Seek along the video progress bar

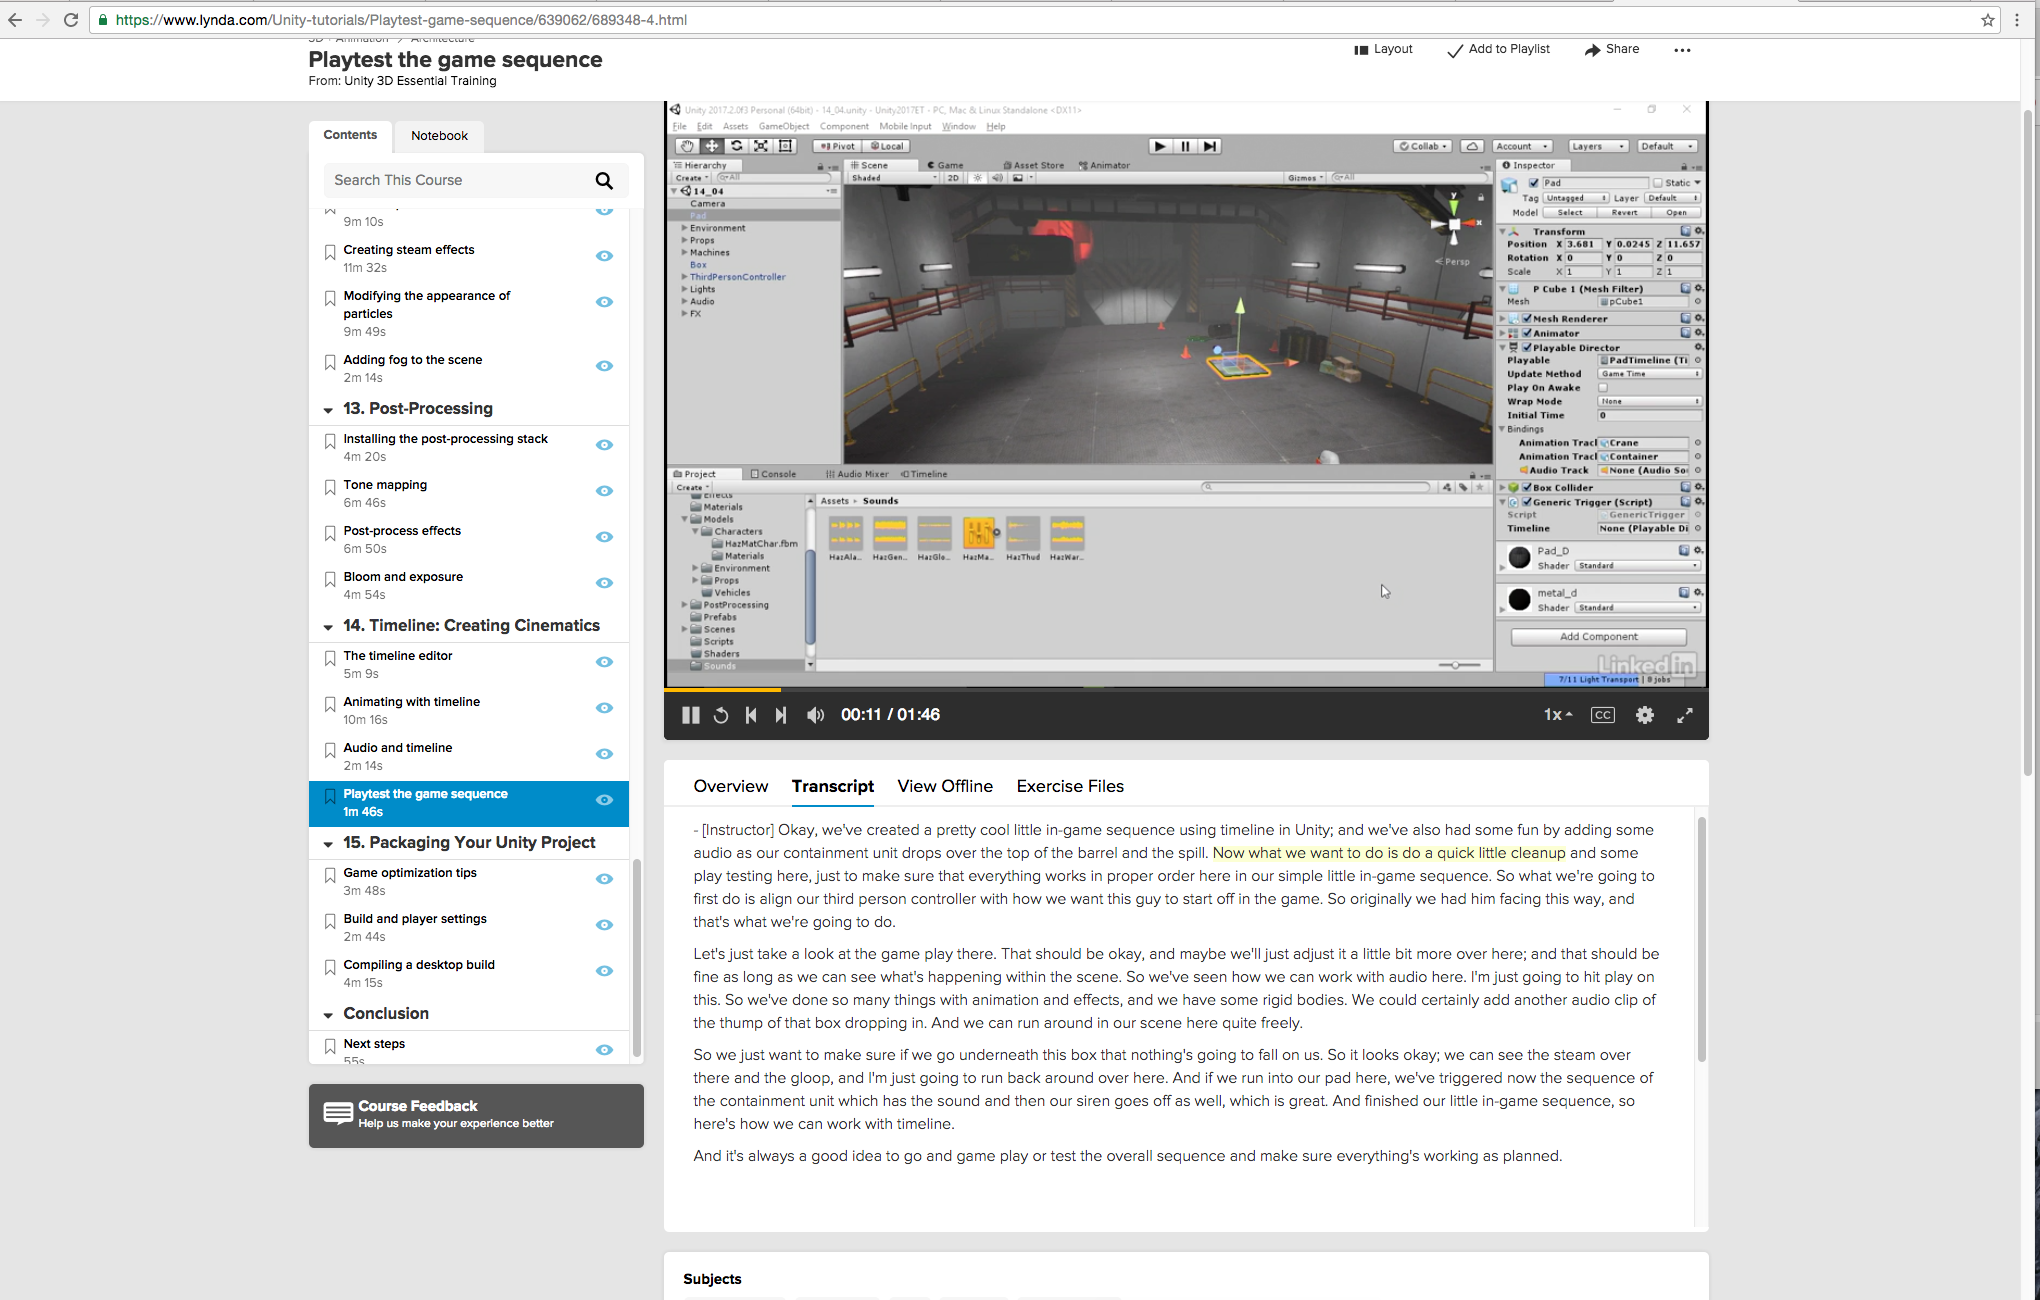click(1186, 689)
